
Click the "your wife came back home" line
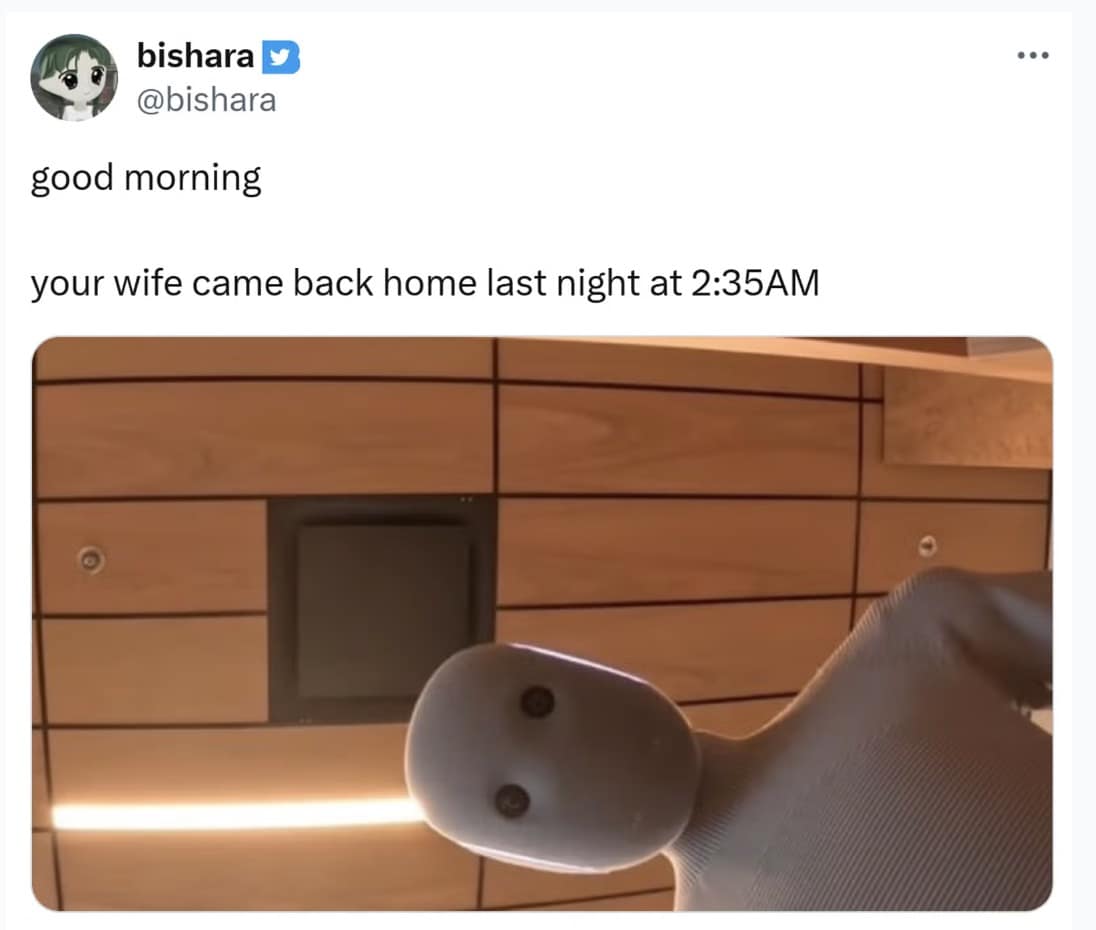(x=424, y=284)
